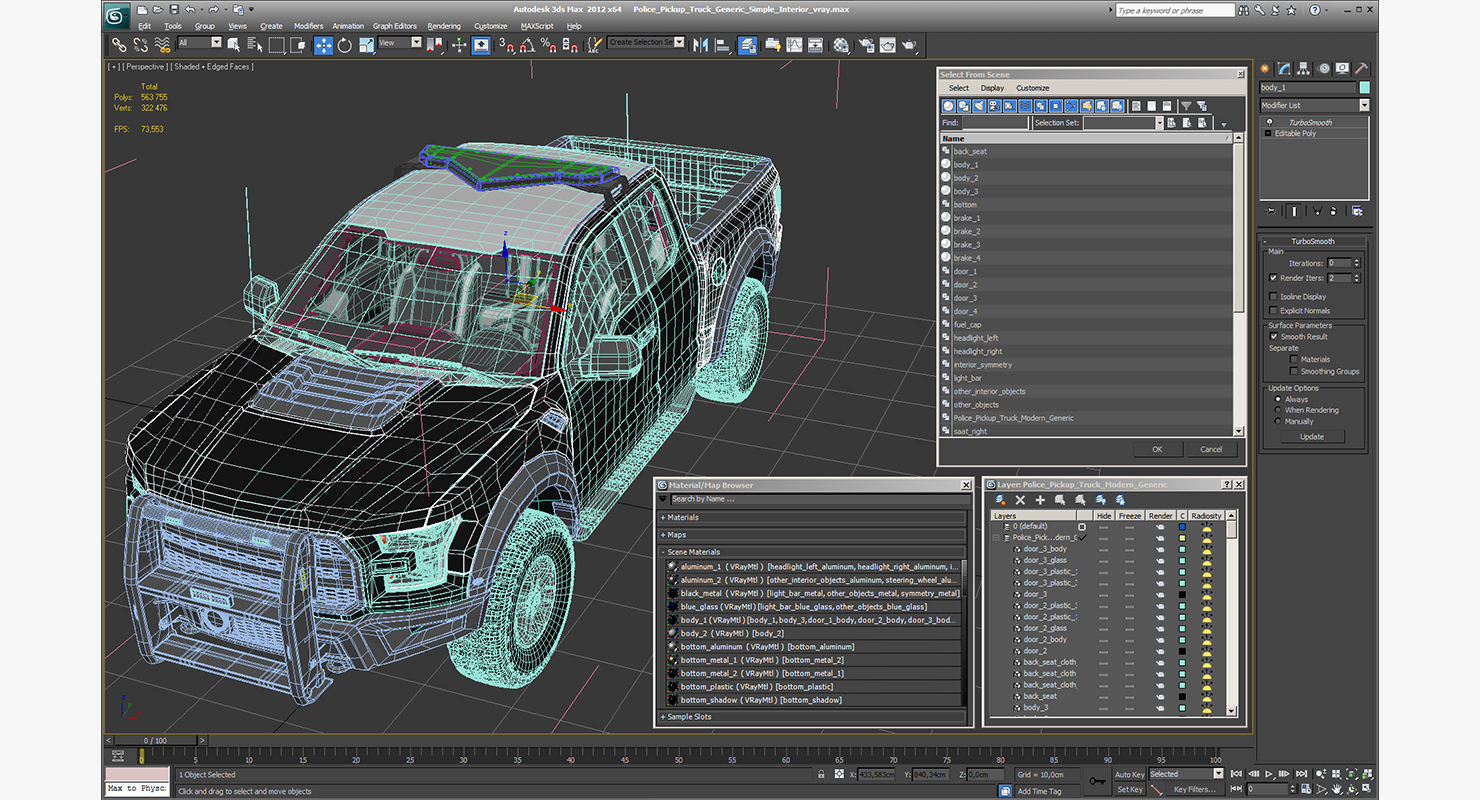Open the Motion command panel tab
This screenshot has height=800, width=1480.
(x=1324, y=69)
